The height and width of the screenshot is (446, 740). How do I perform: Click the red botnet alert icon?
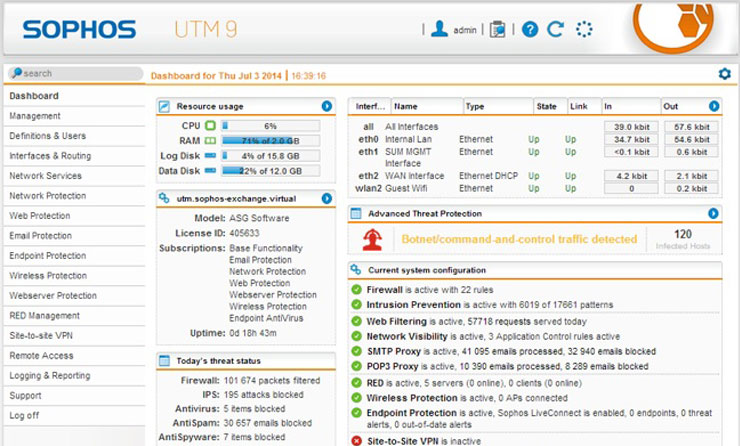[x=372, y=239]
